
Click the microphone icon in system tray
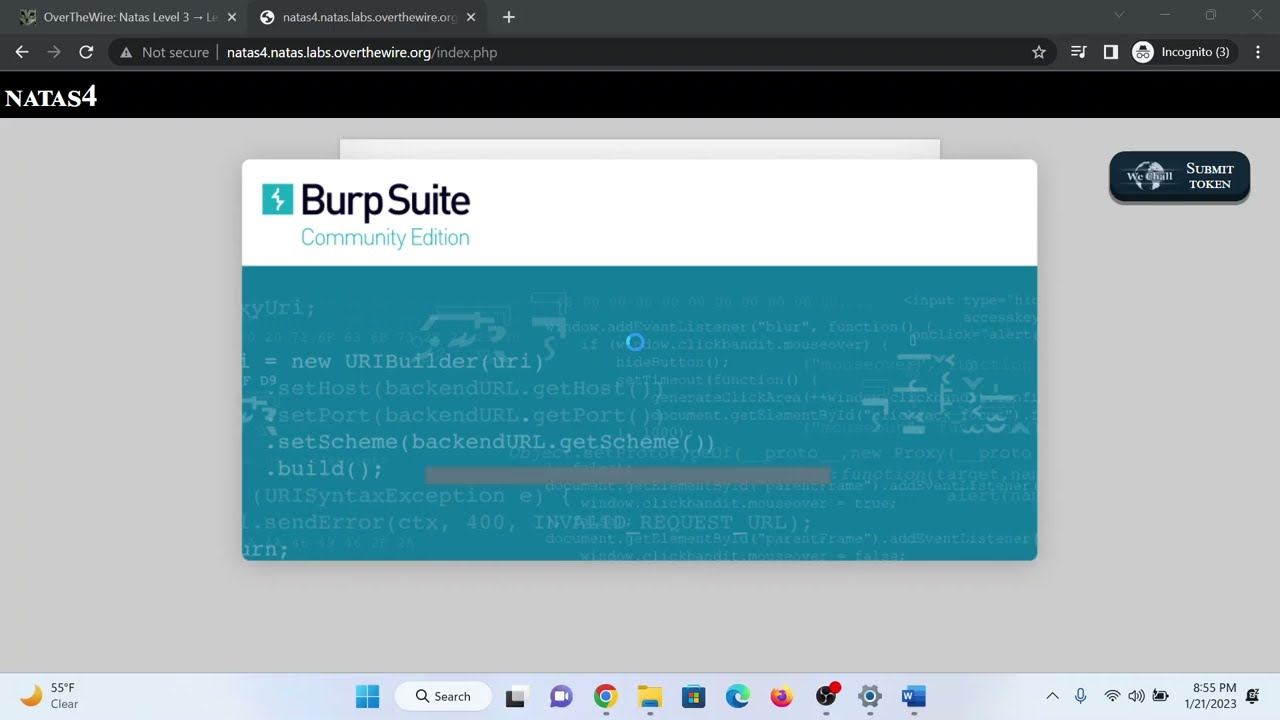[1081, 696]
